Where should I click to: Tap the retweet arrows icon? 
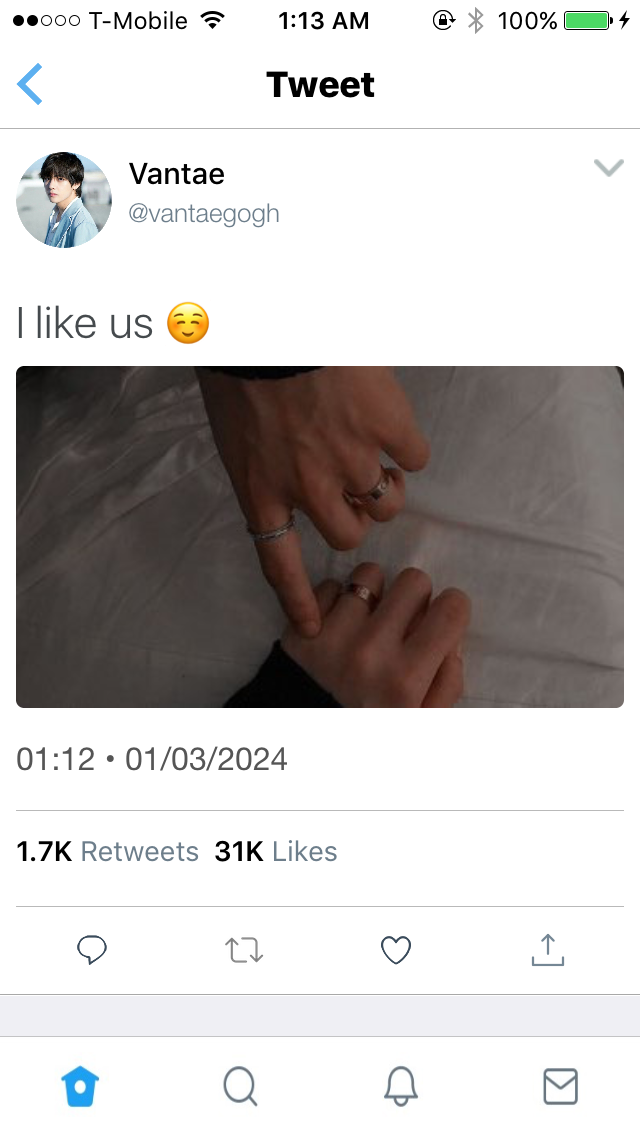click(244, 950)
